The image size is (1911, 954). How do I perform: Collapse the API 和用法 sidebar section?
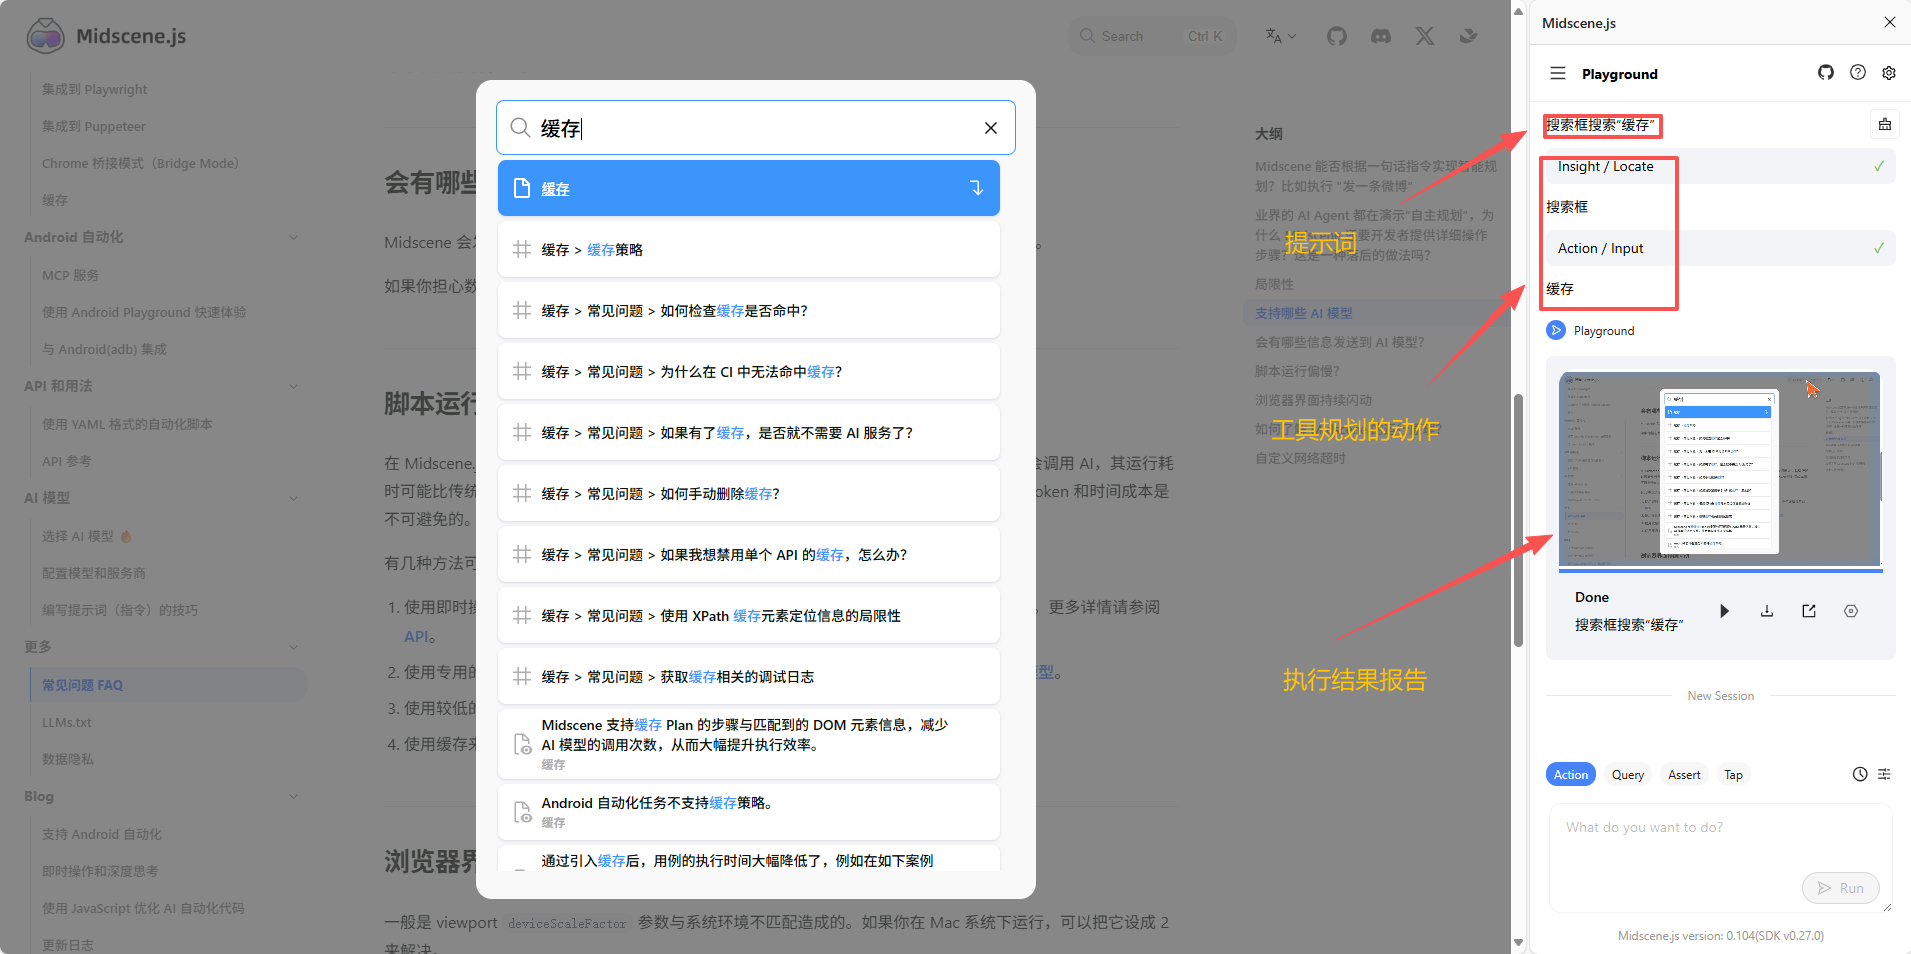click(293, 386)
